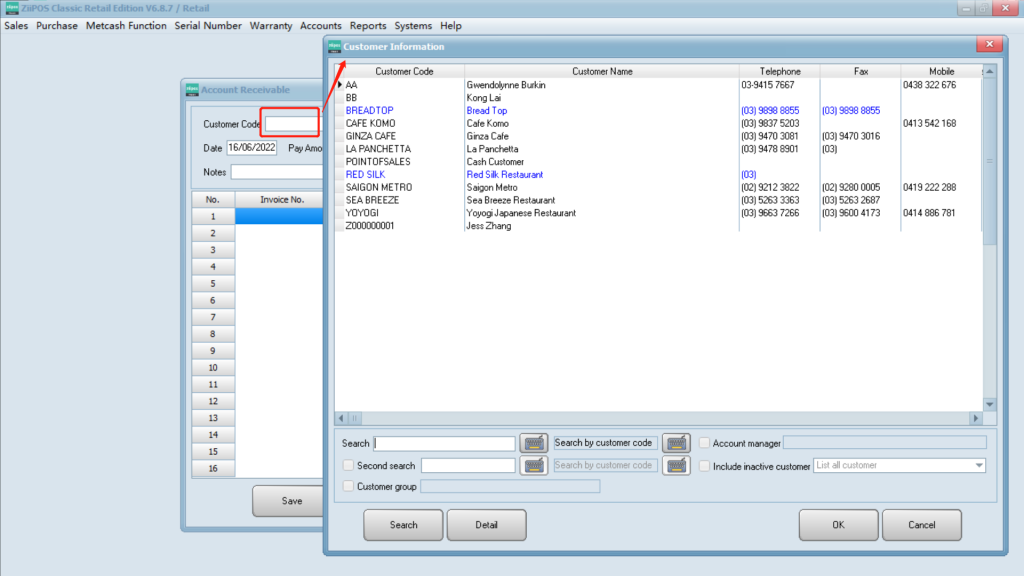Click the ZiiPOS application icon in title bar
This screenshot has width=1024, height=576.
pos(11,8)
